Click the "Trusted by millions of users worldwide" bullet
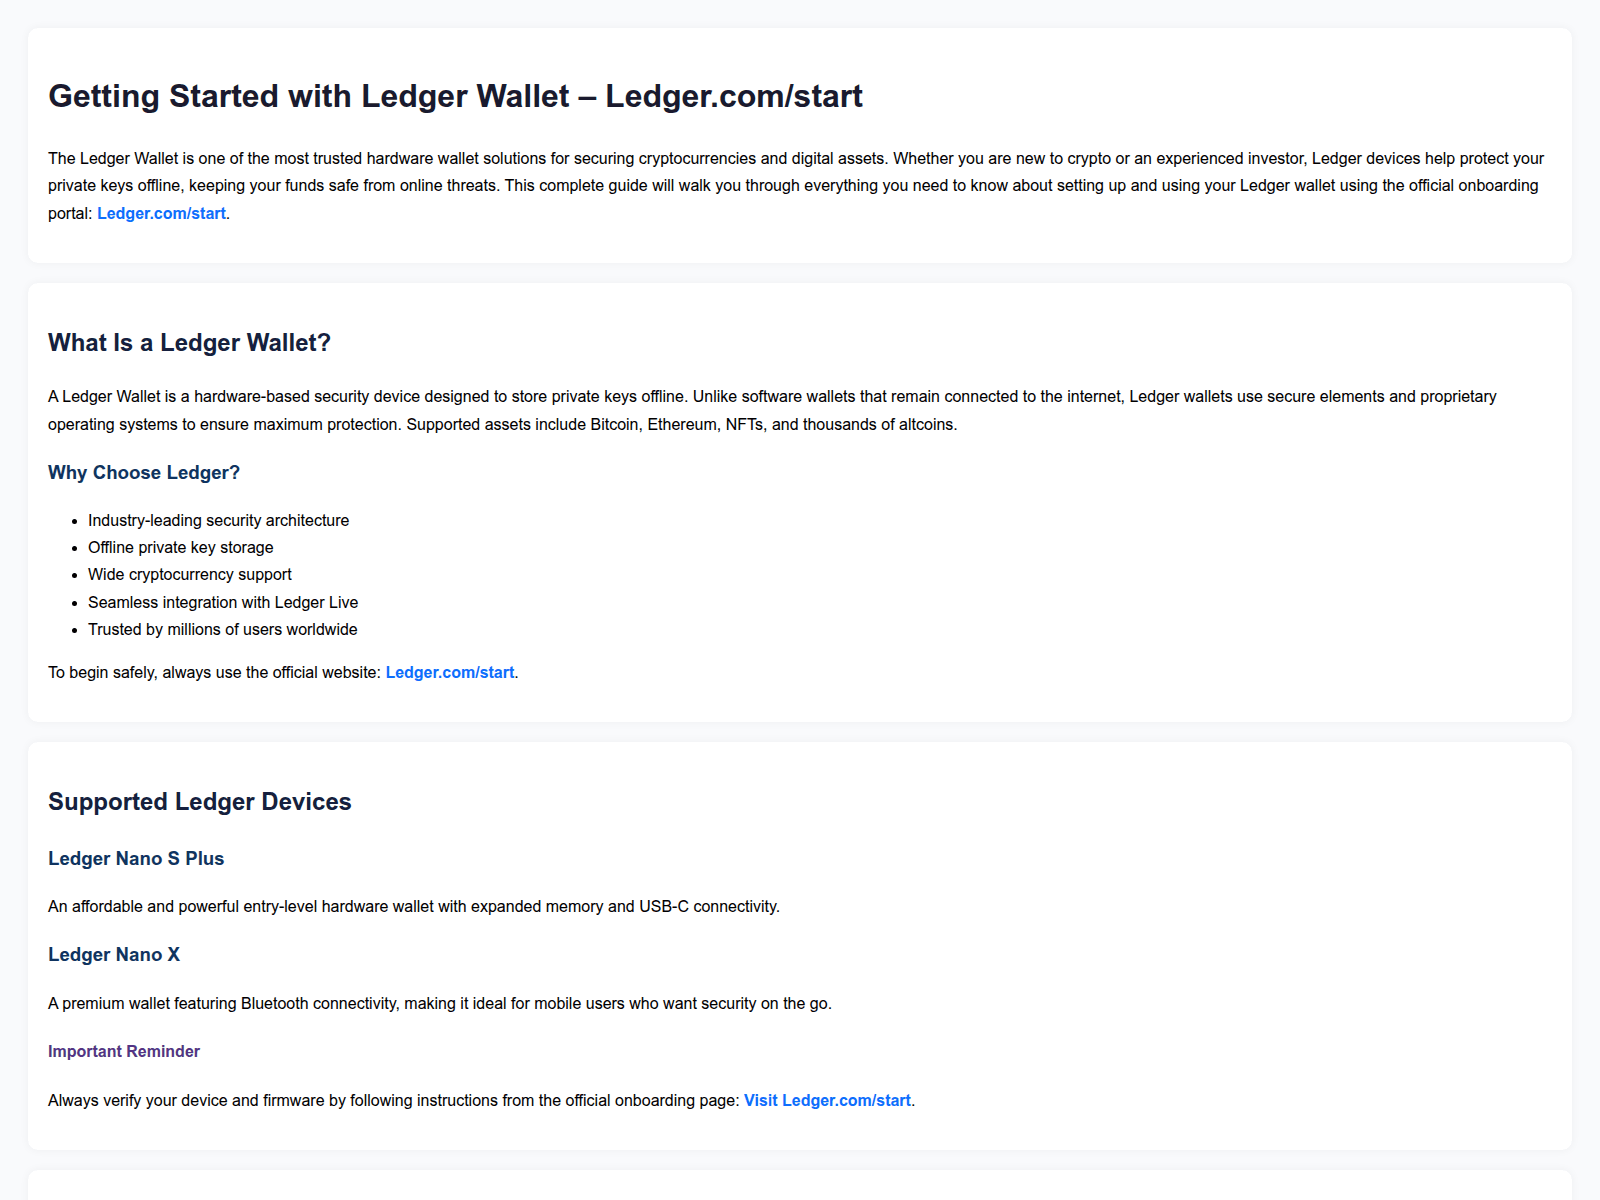Image resolution: width=1600 pixels, height=1200 pixels. click(x=222, y=629)
